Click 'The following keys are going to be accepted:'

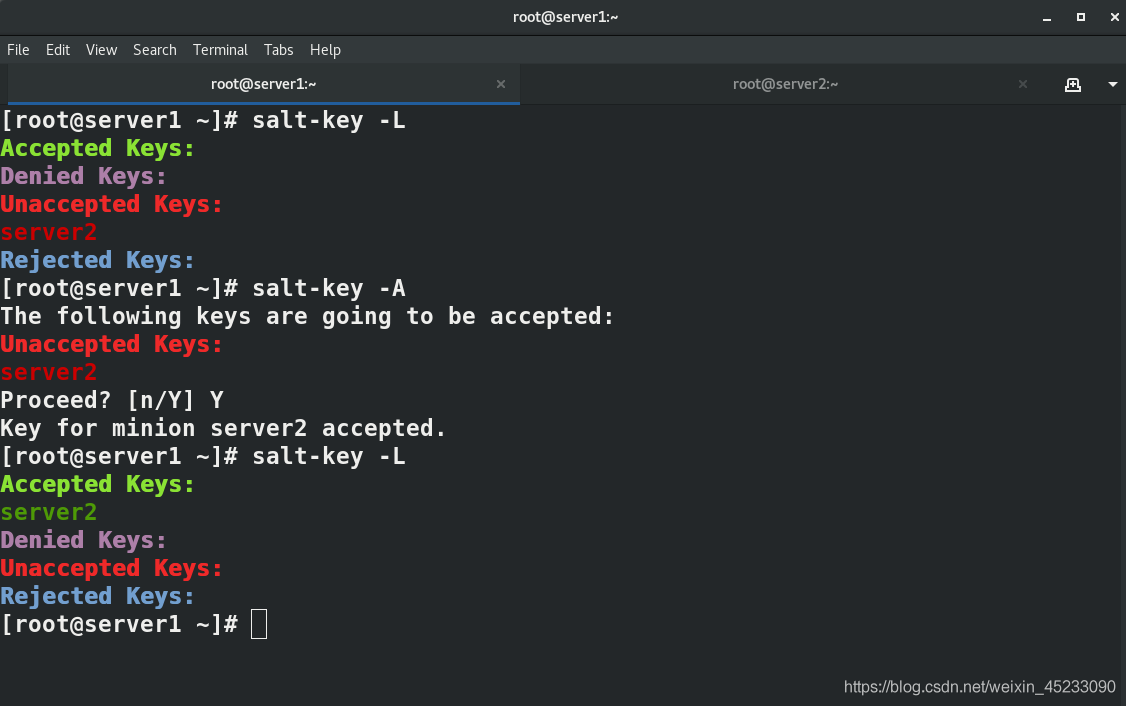[x=307, y=316]
